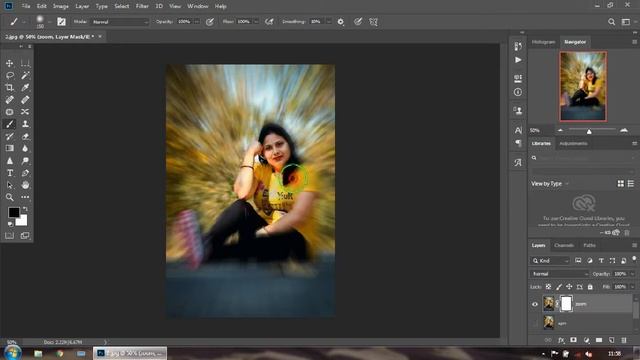640x360 pixels.
Task: Select the Zoom tool
Action: pyautogui.click(x=9, y=198)
